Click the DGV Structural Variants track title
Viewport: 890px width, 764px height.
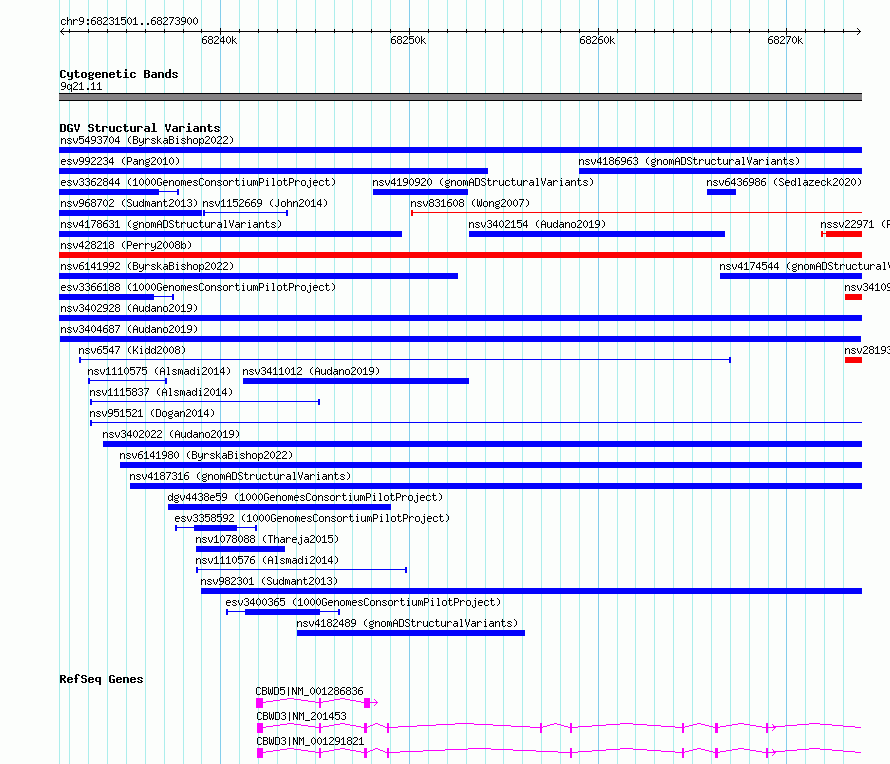click(140, 128)
